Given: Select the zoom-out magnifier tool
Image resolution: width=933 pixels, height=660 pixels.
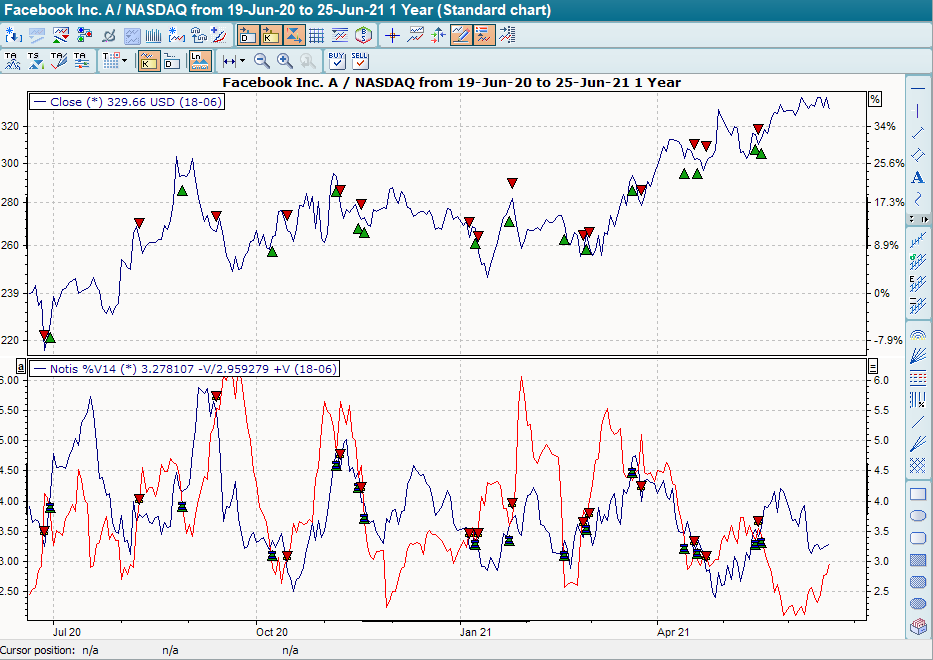Looking at the screenshot, I should click(x=262, y=60).
